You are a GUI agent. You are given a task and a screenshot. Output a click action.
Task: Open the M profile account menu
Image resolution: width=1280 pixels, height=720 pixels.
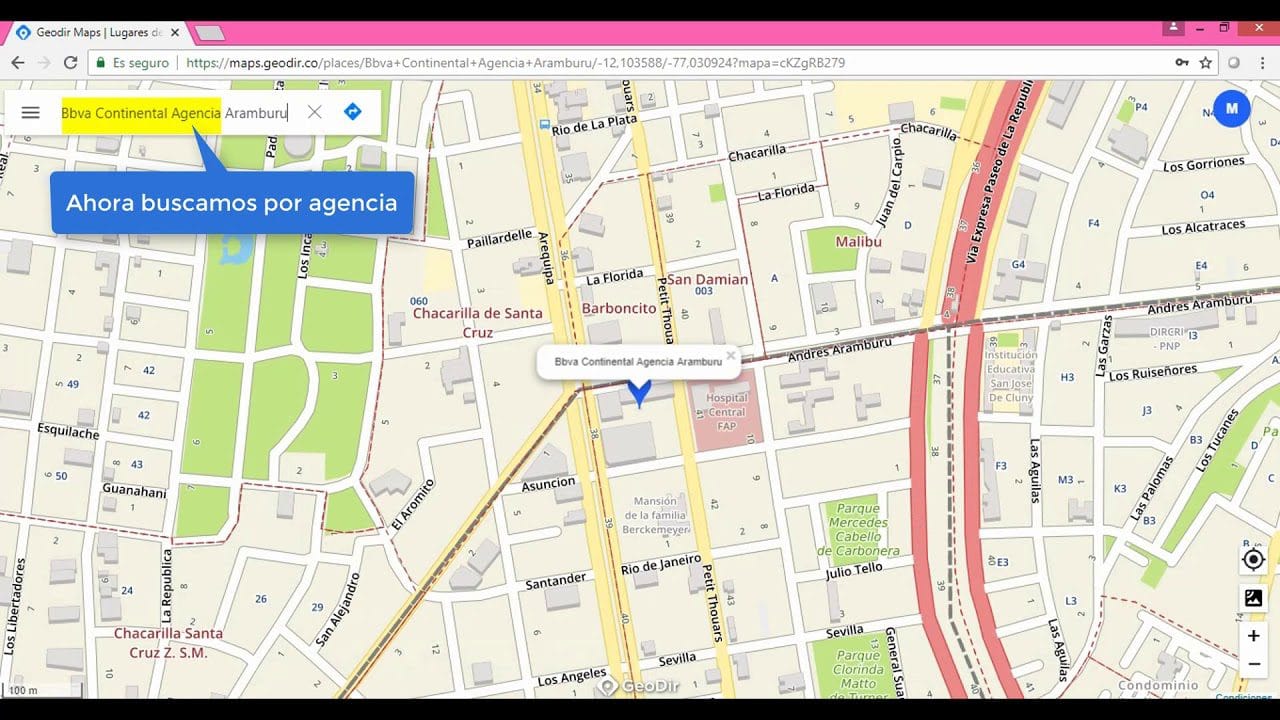1231,109
